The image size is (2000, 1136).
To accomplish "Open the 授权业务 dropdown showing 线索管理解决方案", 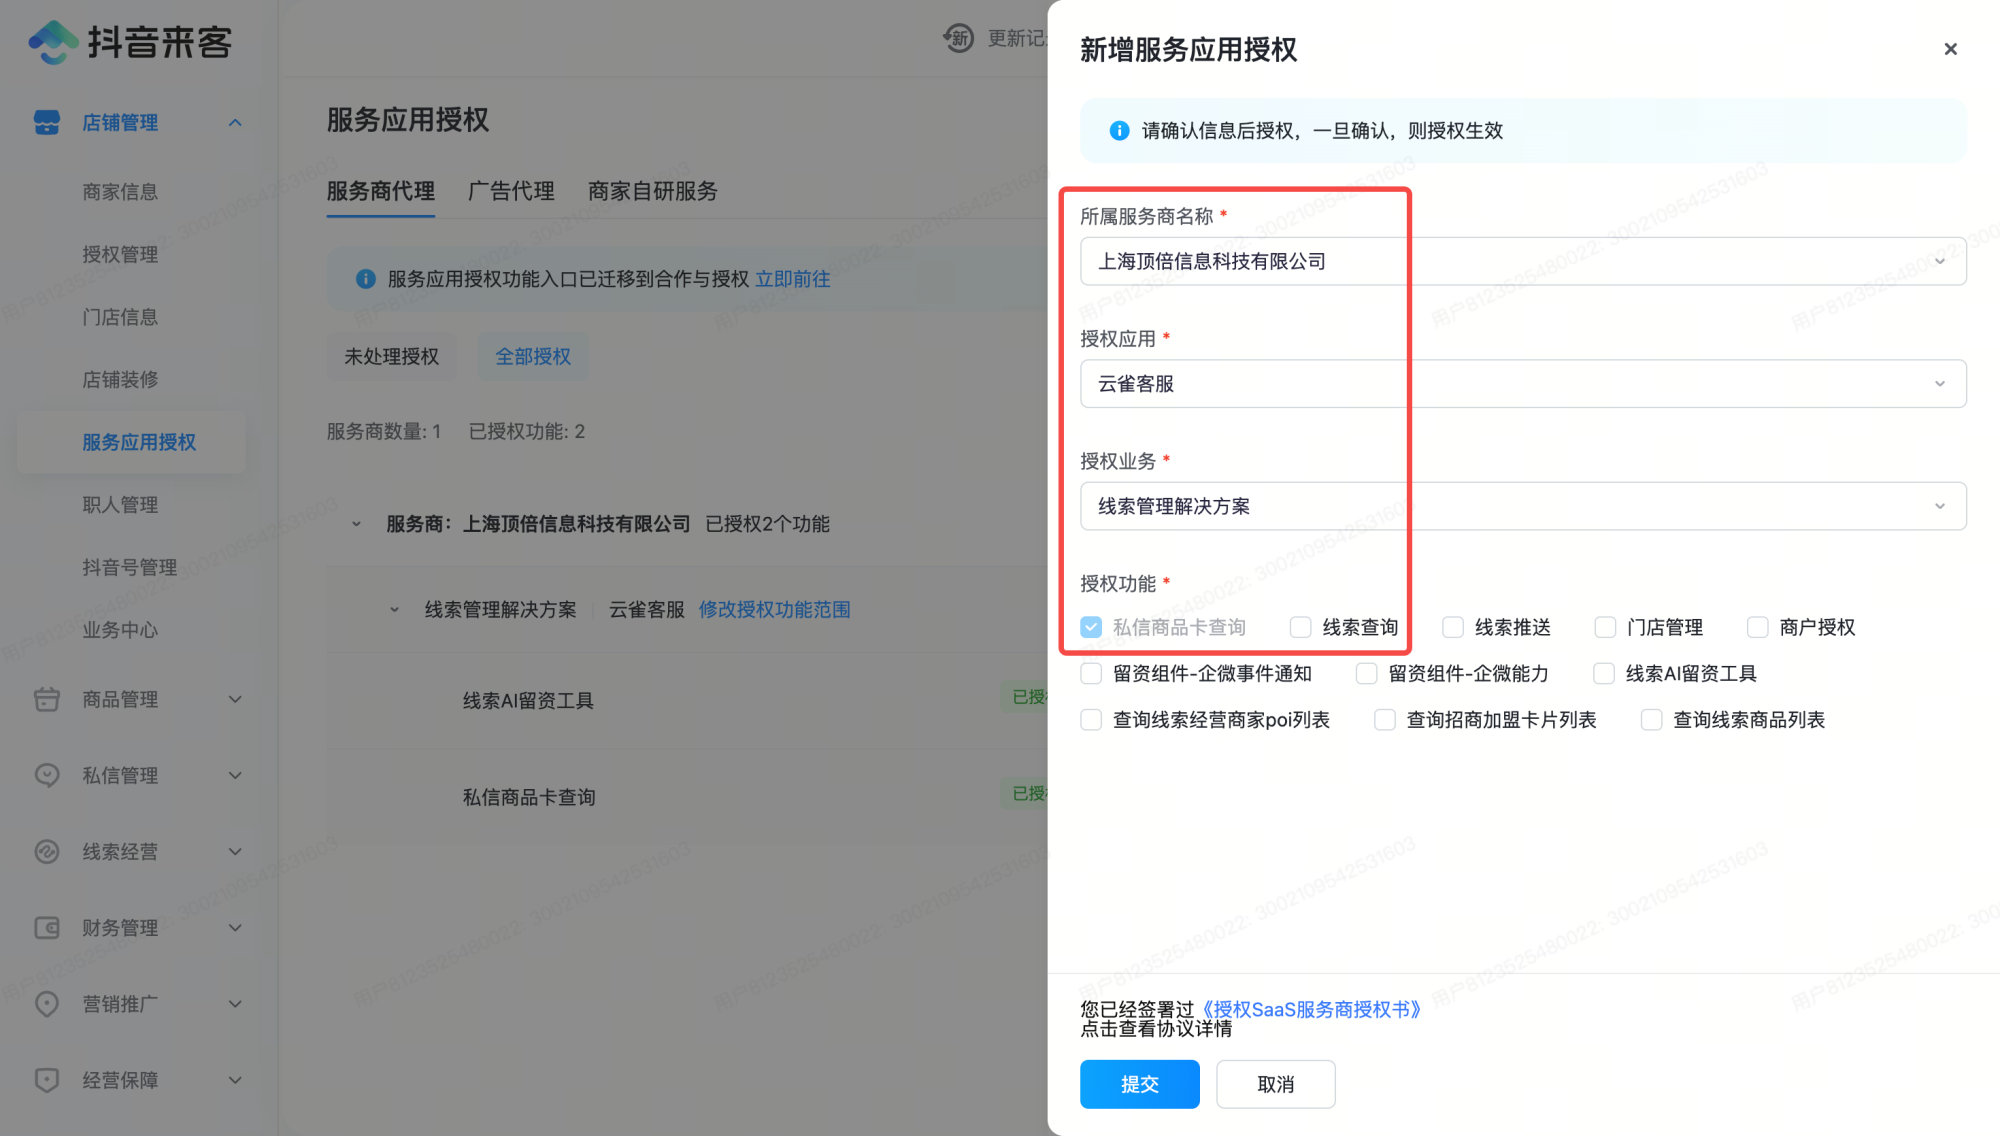I will (x=1523, y=506).
